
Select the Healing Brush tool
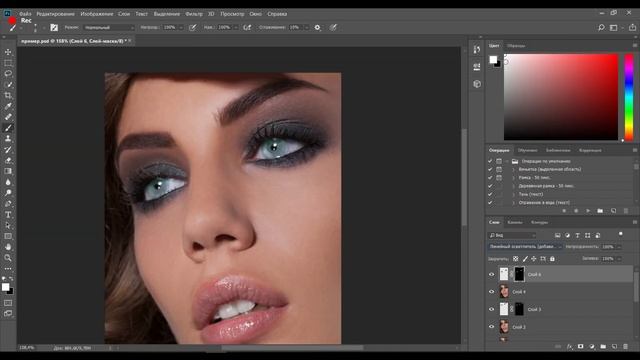click(8, 117)
